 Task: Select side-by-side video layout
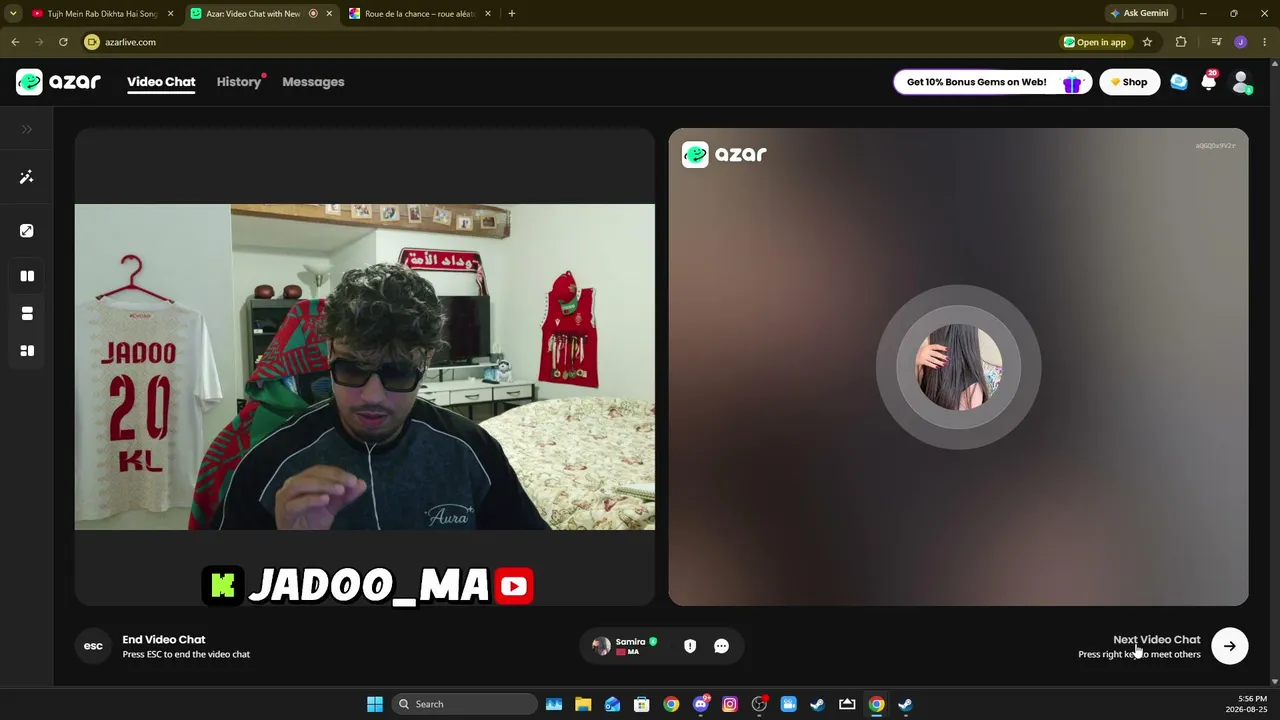click(27, 276)
